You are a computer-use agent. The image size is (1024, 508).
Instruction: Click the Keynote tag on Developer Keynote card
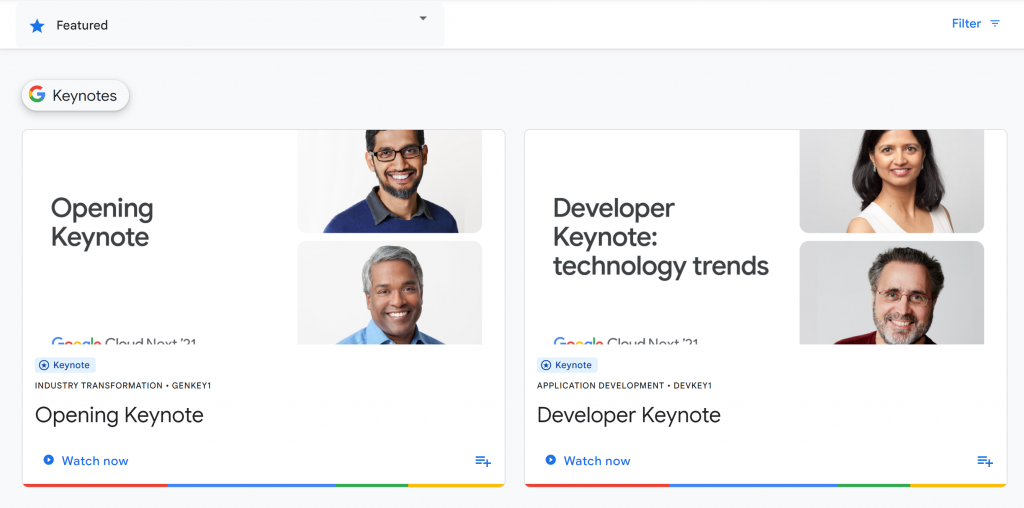pyautogui.click(x=568, y=365)
